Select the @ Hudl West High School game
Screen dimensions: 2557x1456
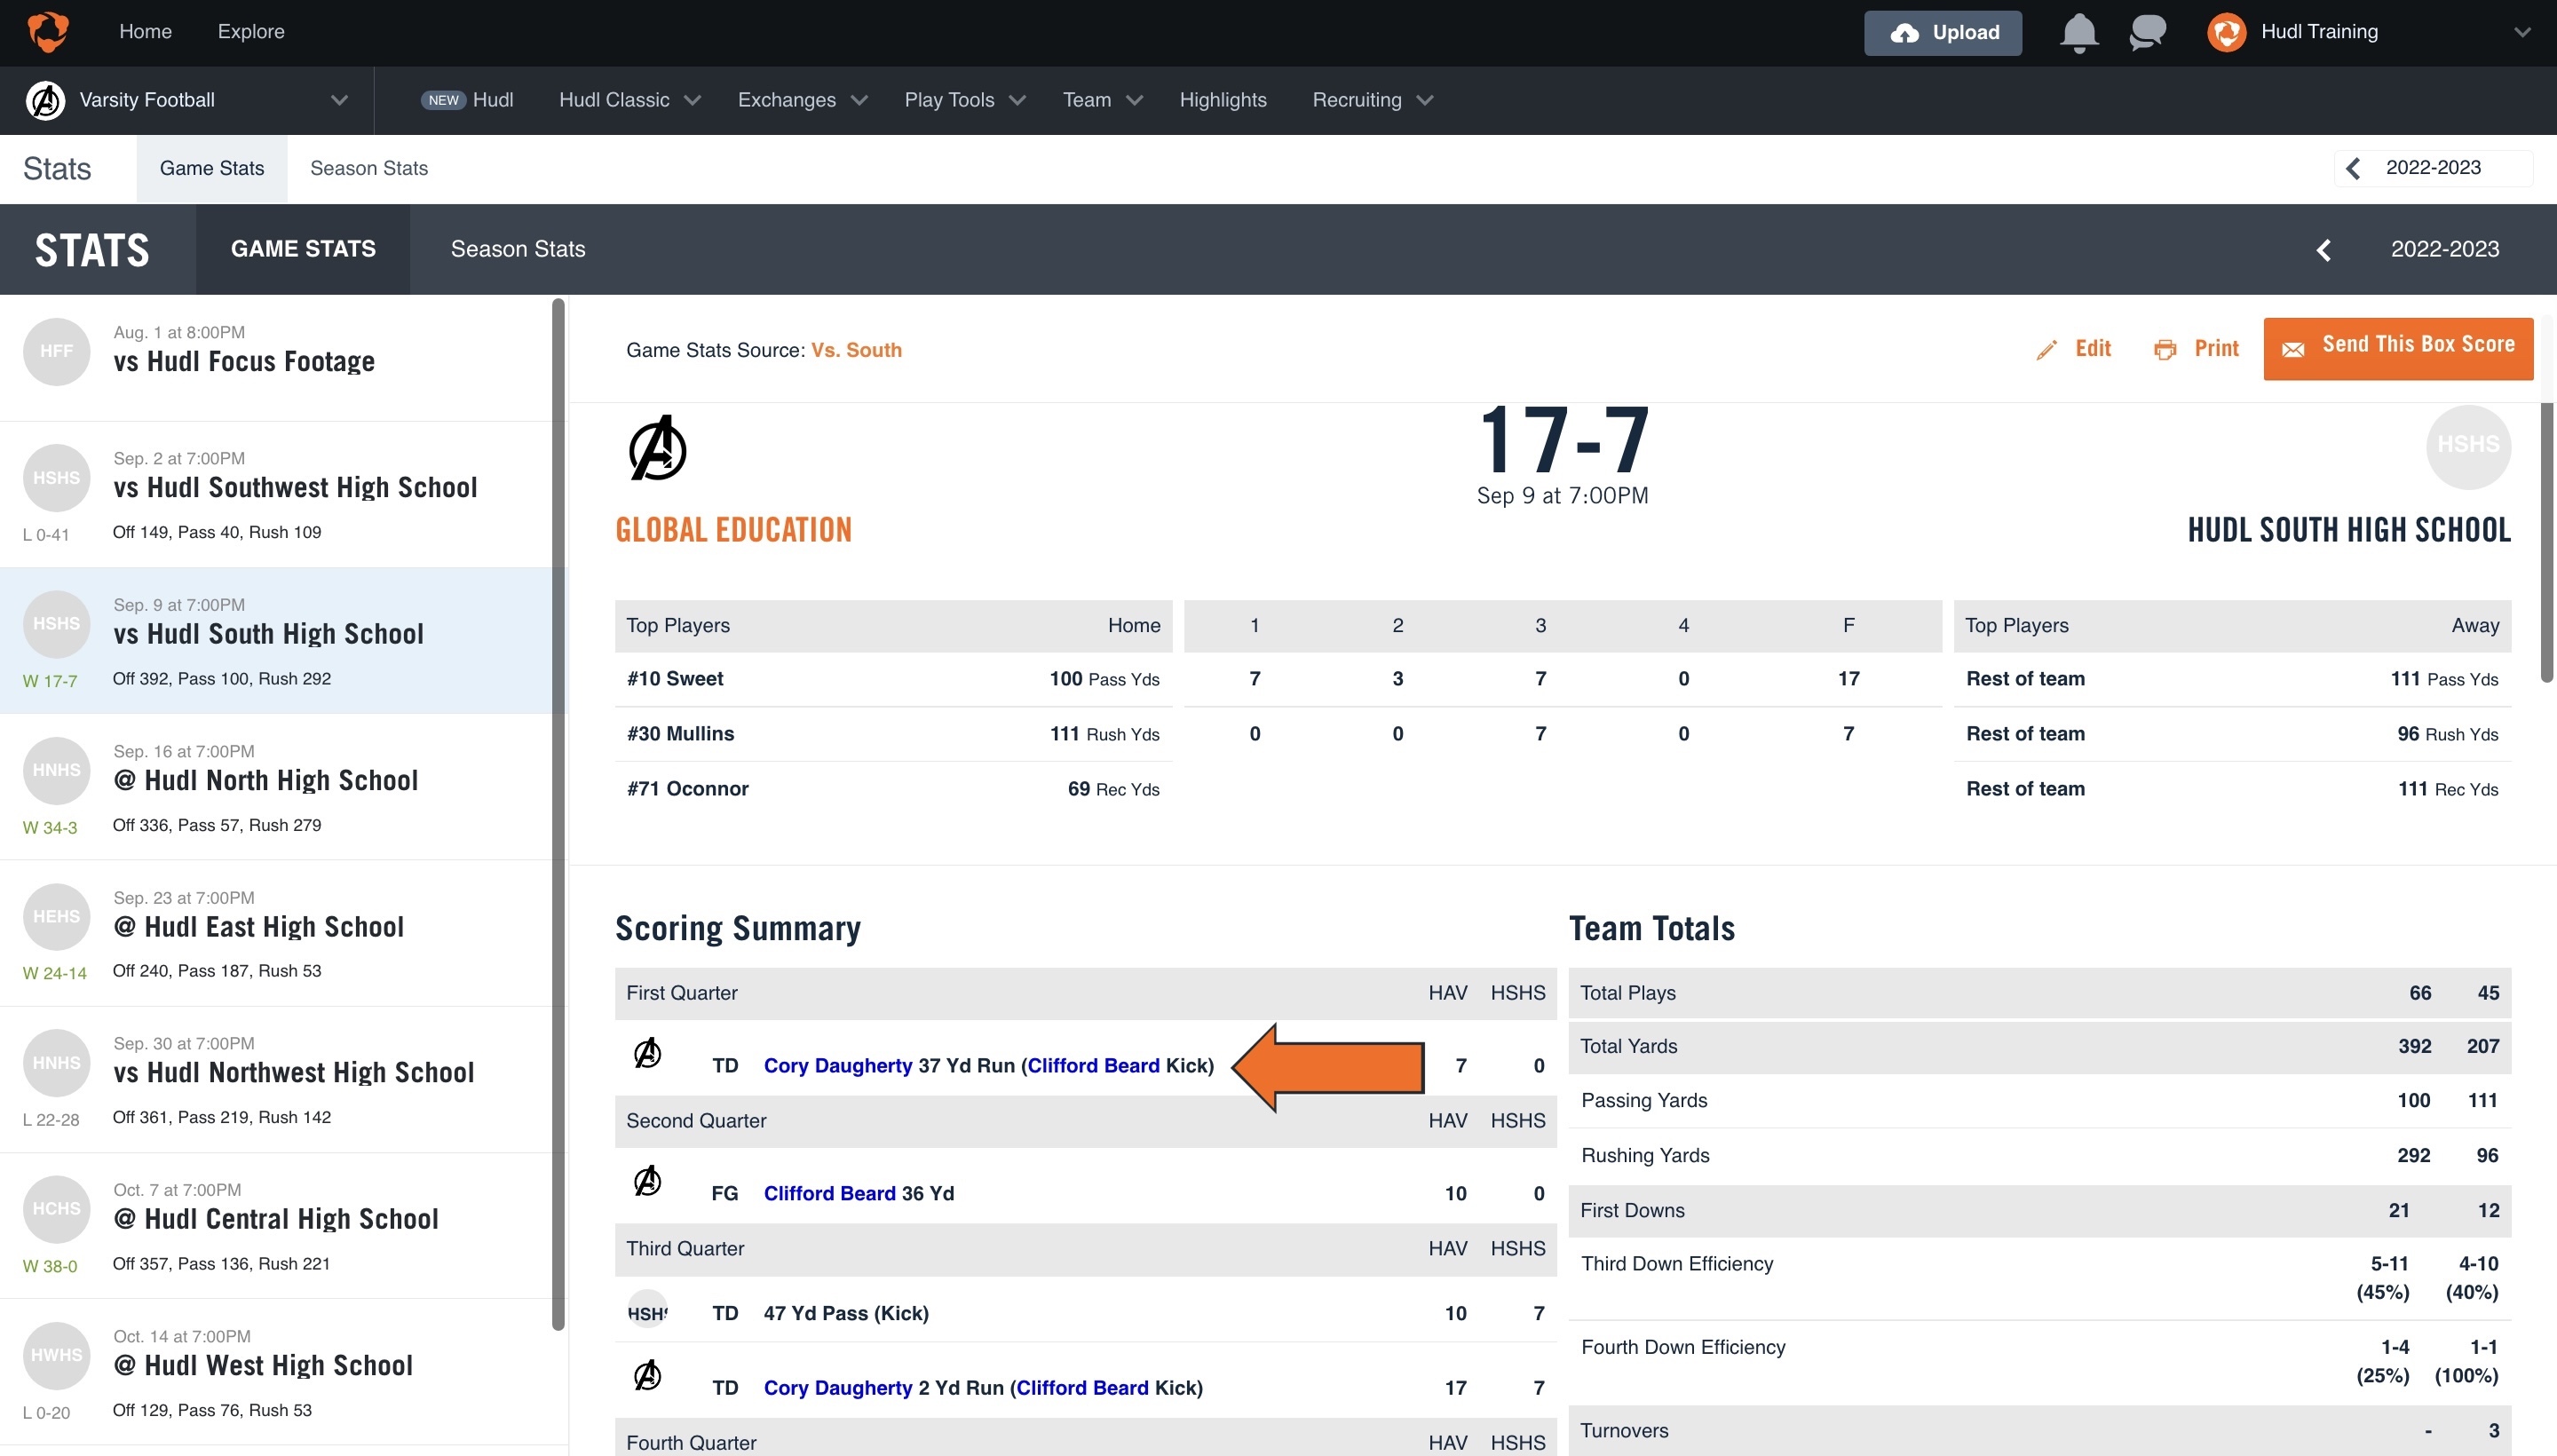coord(276,1372)
